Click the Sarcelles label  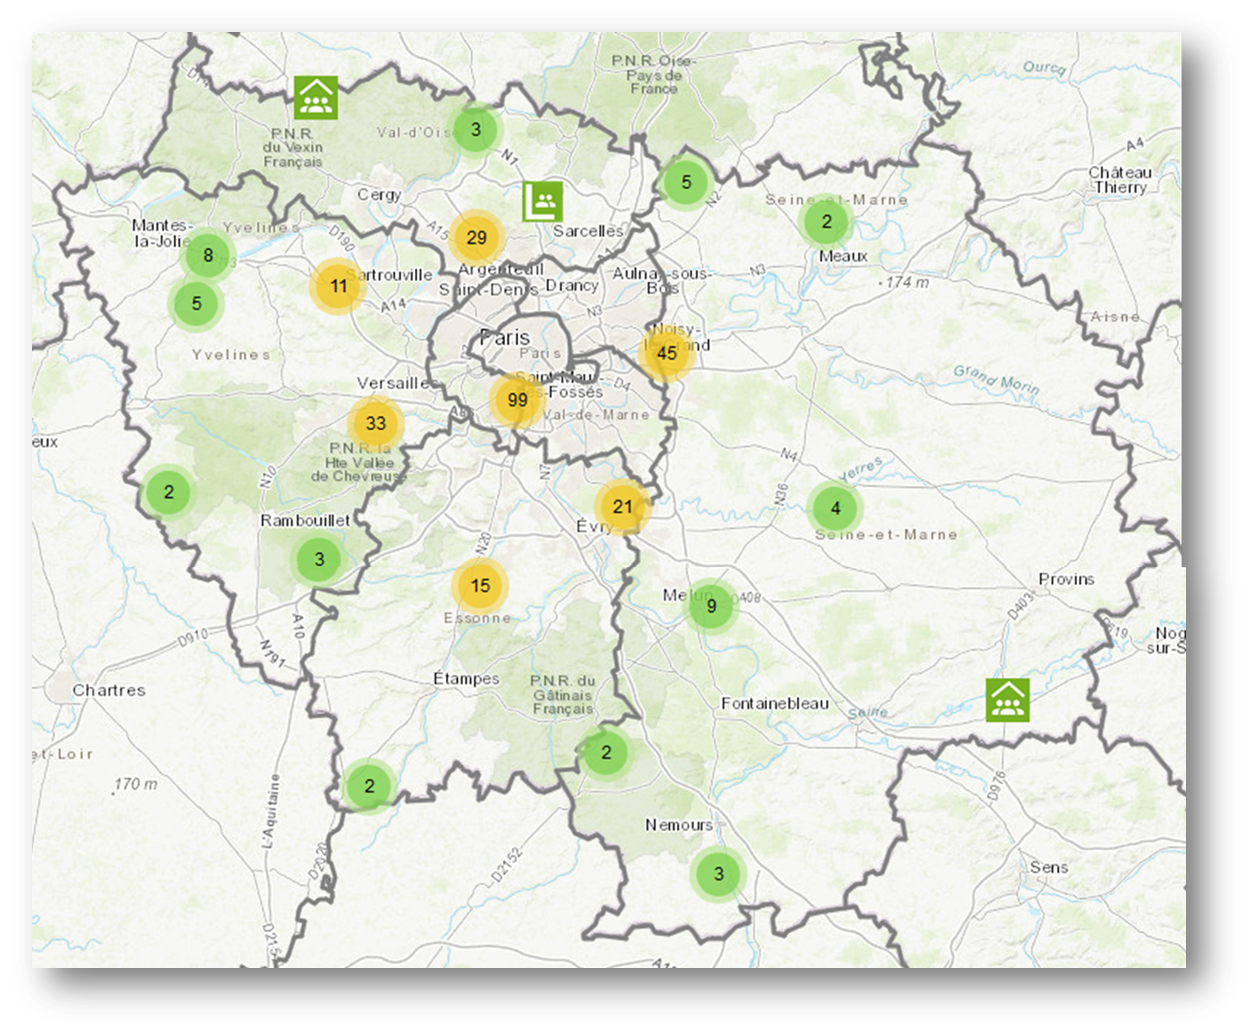(588, 231)
